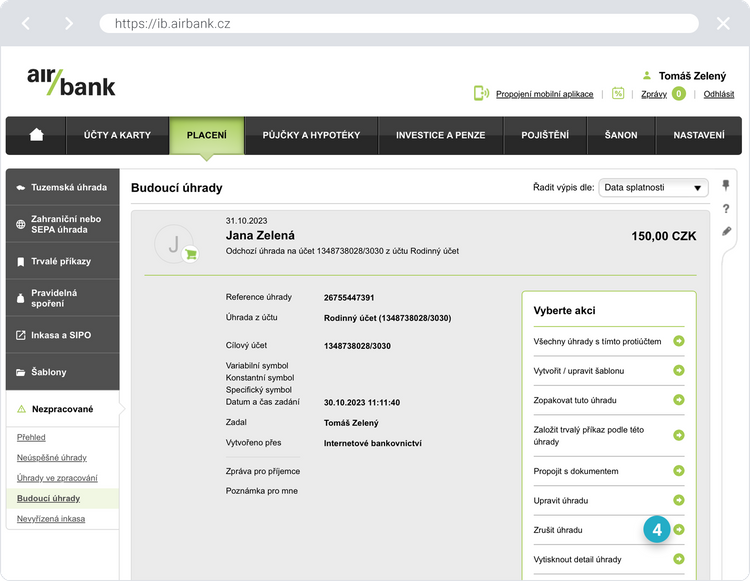The height and width of the screenshot is (581, 750).
Task: Select Tuzemská úhrada in sidebar
Action: 62,187
